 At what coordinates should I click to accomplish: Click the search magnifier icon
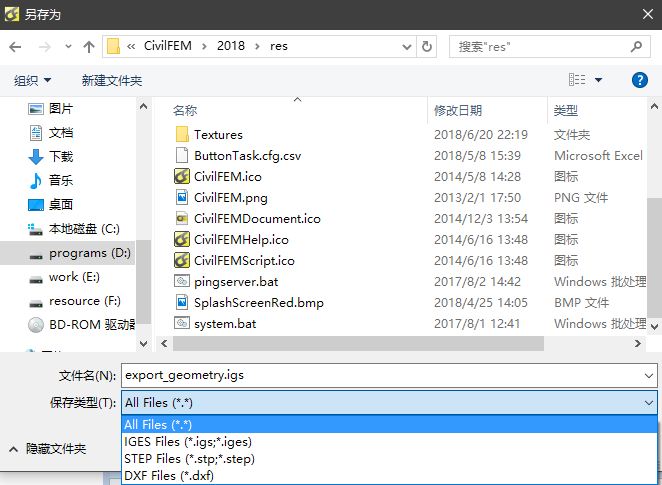point(637,46)
